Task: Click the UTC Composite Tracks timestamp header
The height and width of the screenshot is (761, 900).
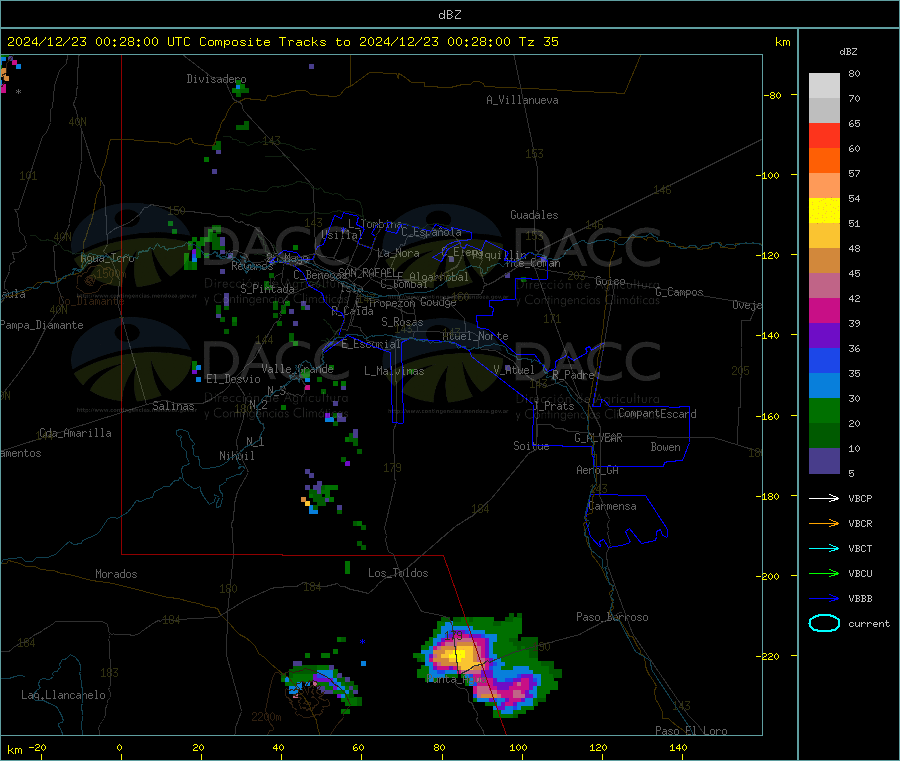Action: [x=283, y=42]
